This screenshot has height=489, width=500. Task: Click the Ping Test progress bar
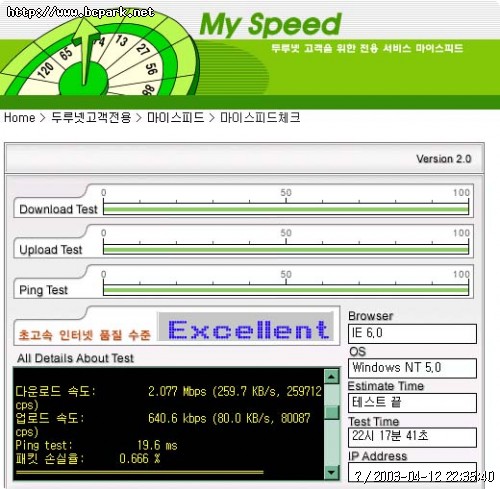click(286, 290)
